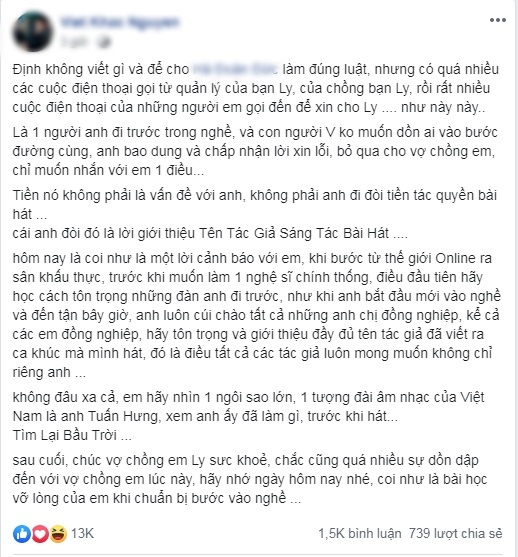Viewport: 518px width, 557px height.
Task: Click the yellow Haha reaction icon
Action: pyautogui.click(x=58, y=534)
